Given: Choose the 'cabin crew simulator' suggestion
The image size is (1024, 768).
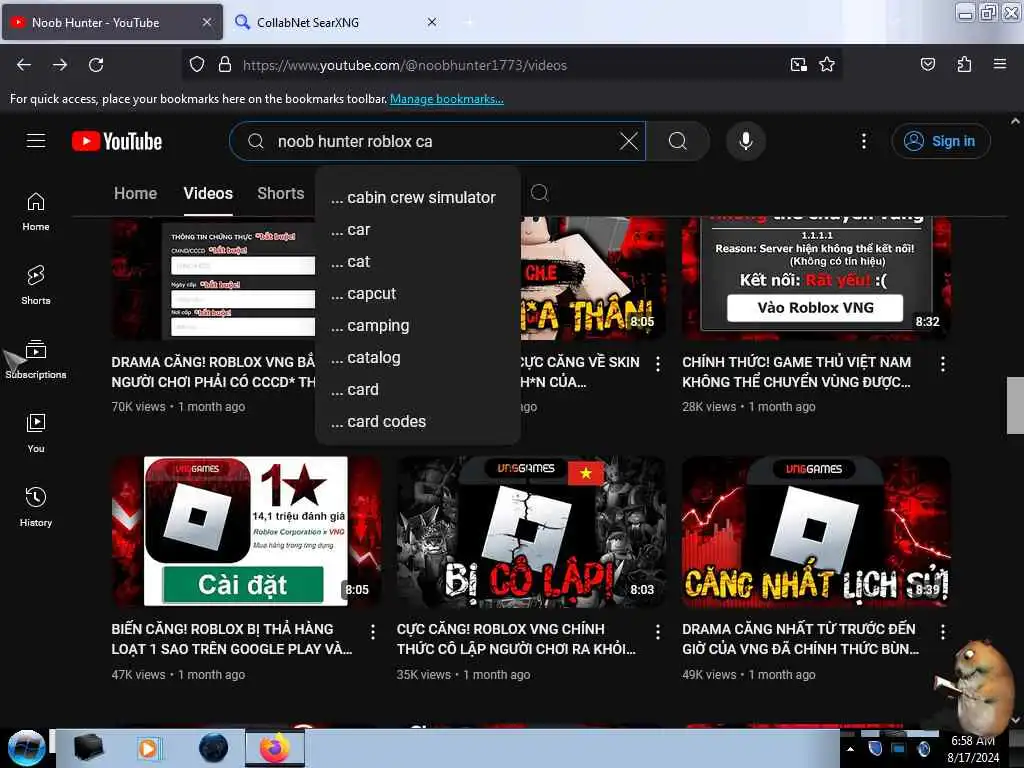Looking at the screenshot, I should [418, 197].
